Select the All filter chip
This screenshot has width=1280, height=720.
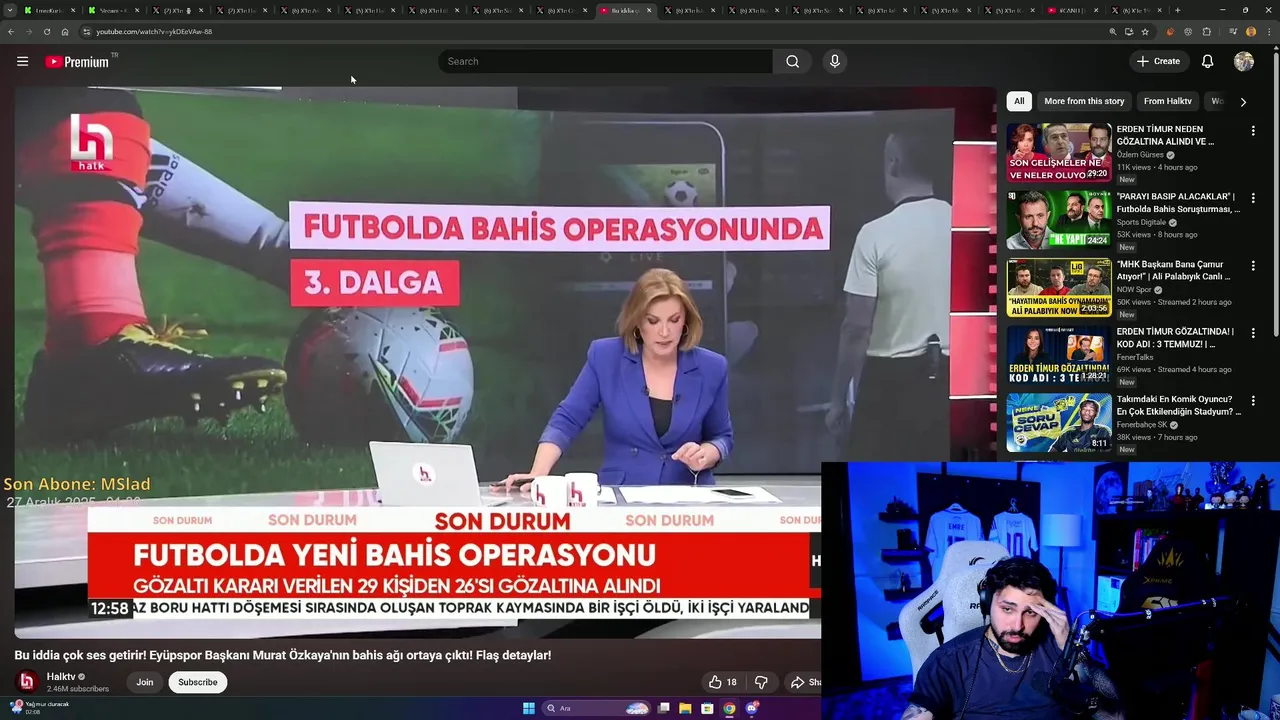tap(1019, 101)
